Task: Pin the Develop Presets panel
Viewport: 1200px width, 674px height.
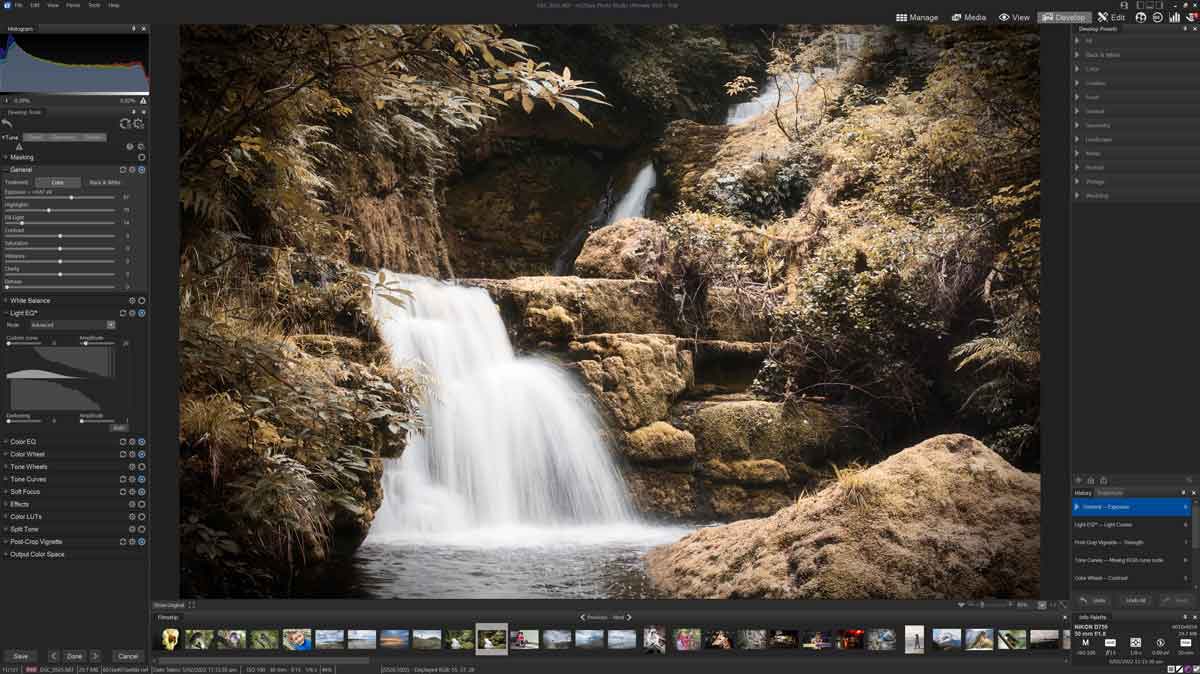Action: pos(1185,28)
